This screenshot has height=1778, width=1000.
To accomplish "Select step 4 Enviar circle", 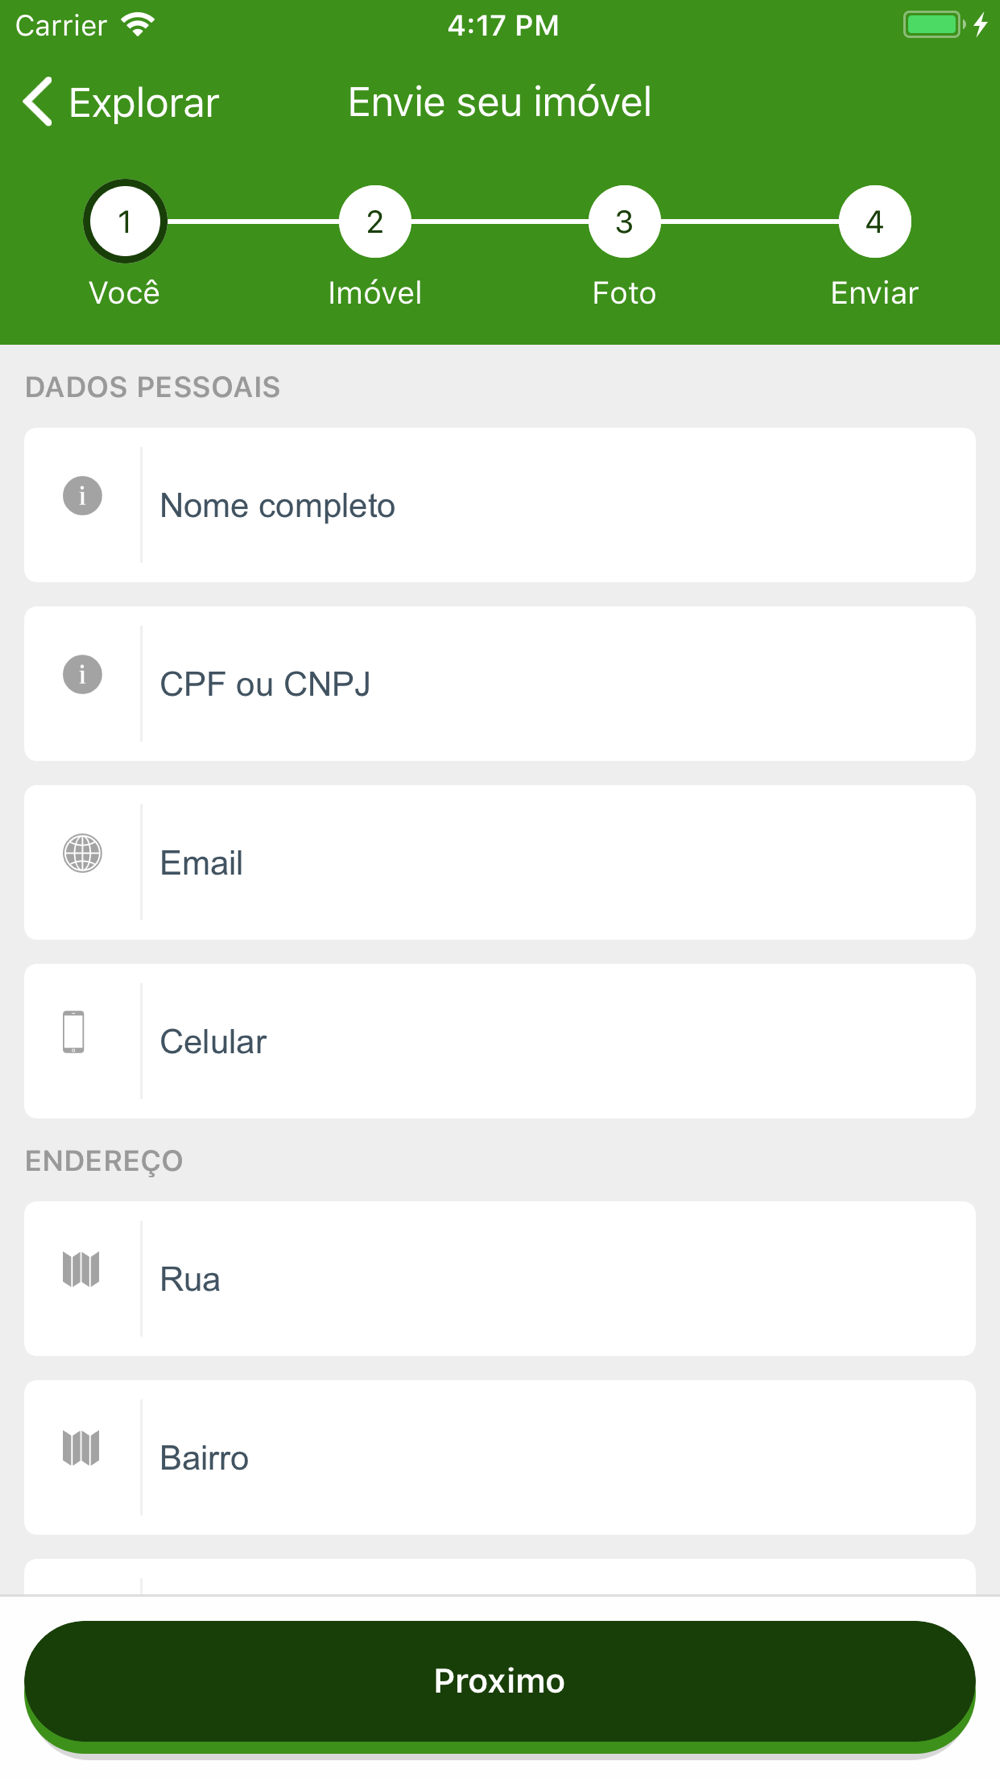I will pos(874,222).
